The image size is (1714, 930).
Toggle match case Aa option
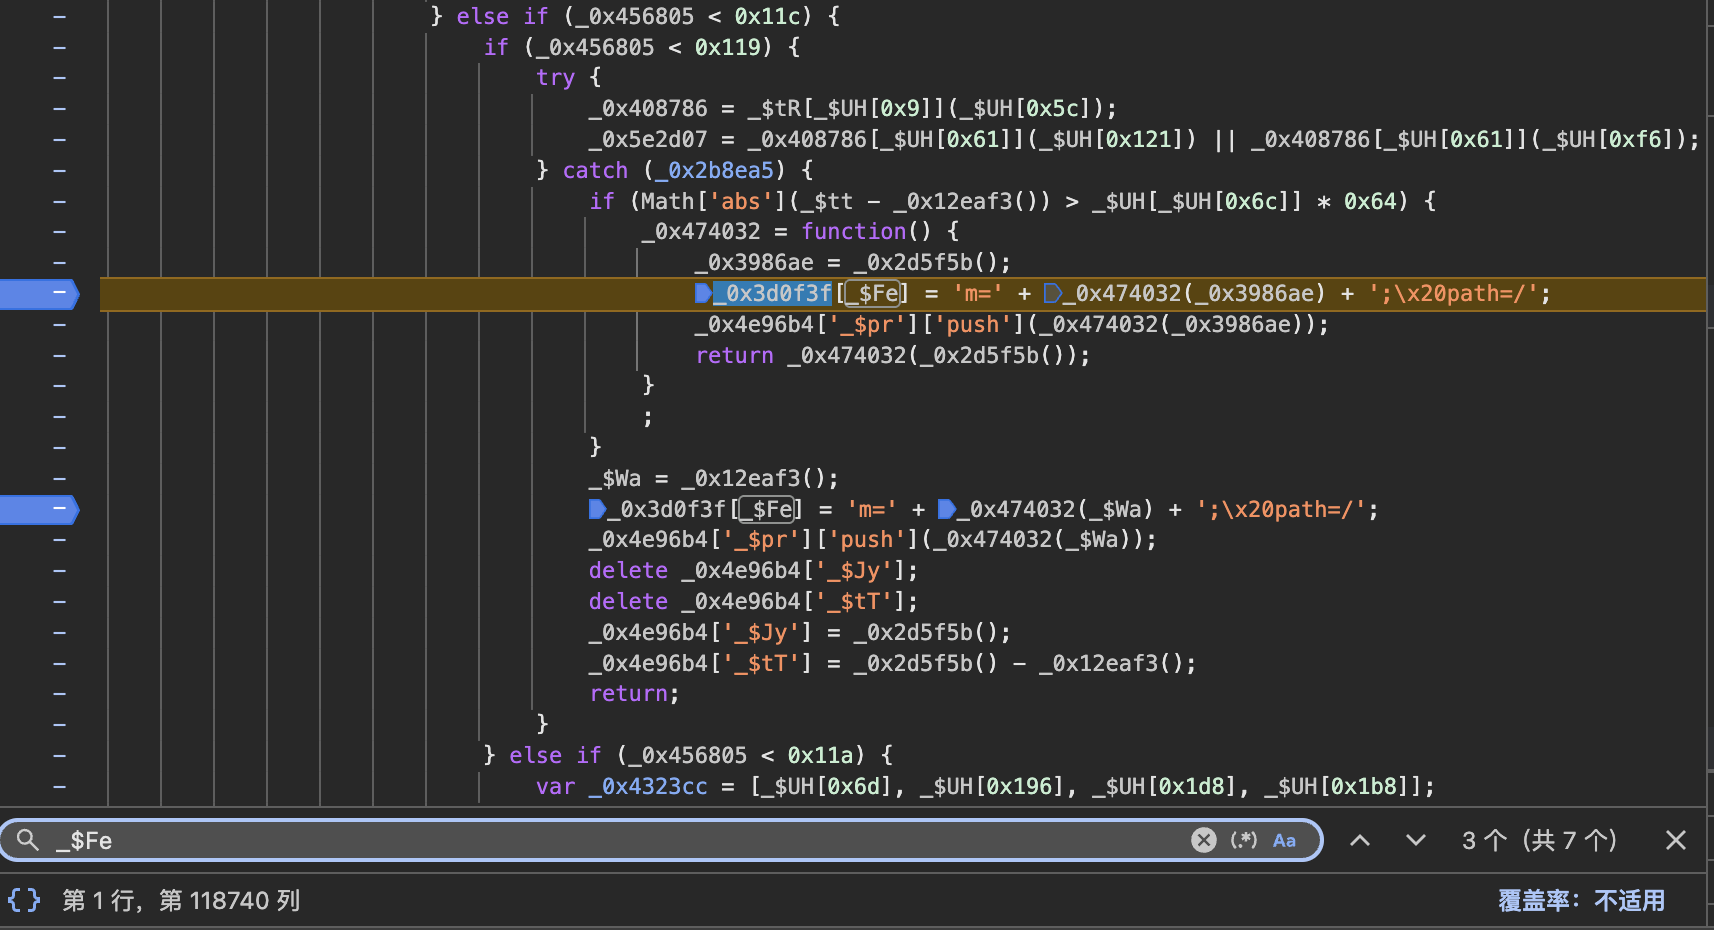point(1284,840)
